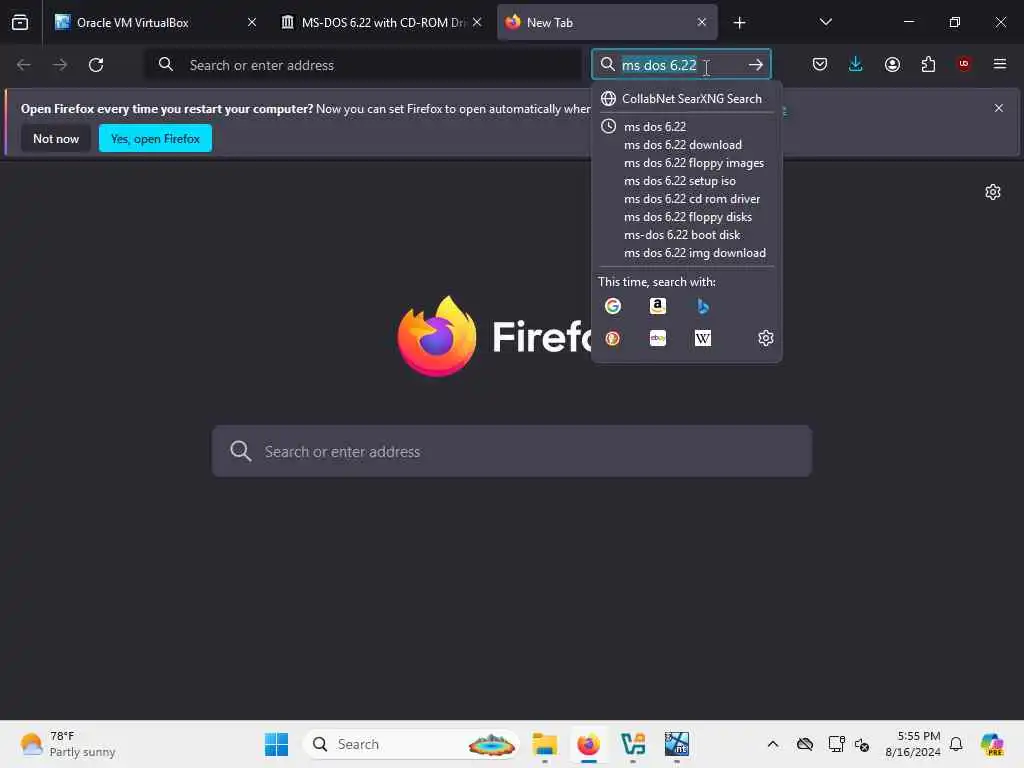Image resolution: width=1024 pixels, height=768 pixels.
Task: Open the cloud sync tray icon
Action: click(x=805, y=744)
